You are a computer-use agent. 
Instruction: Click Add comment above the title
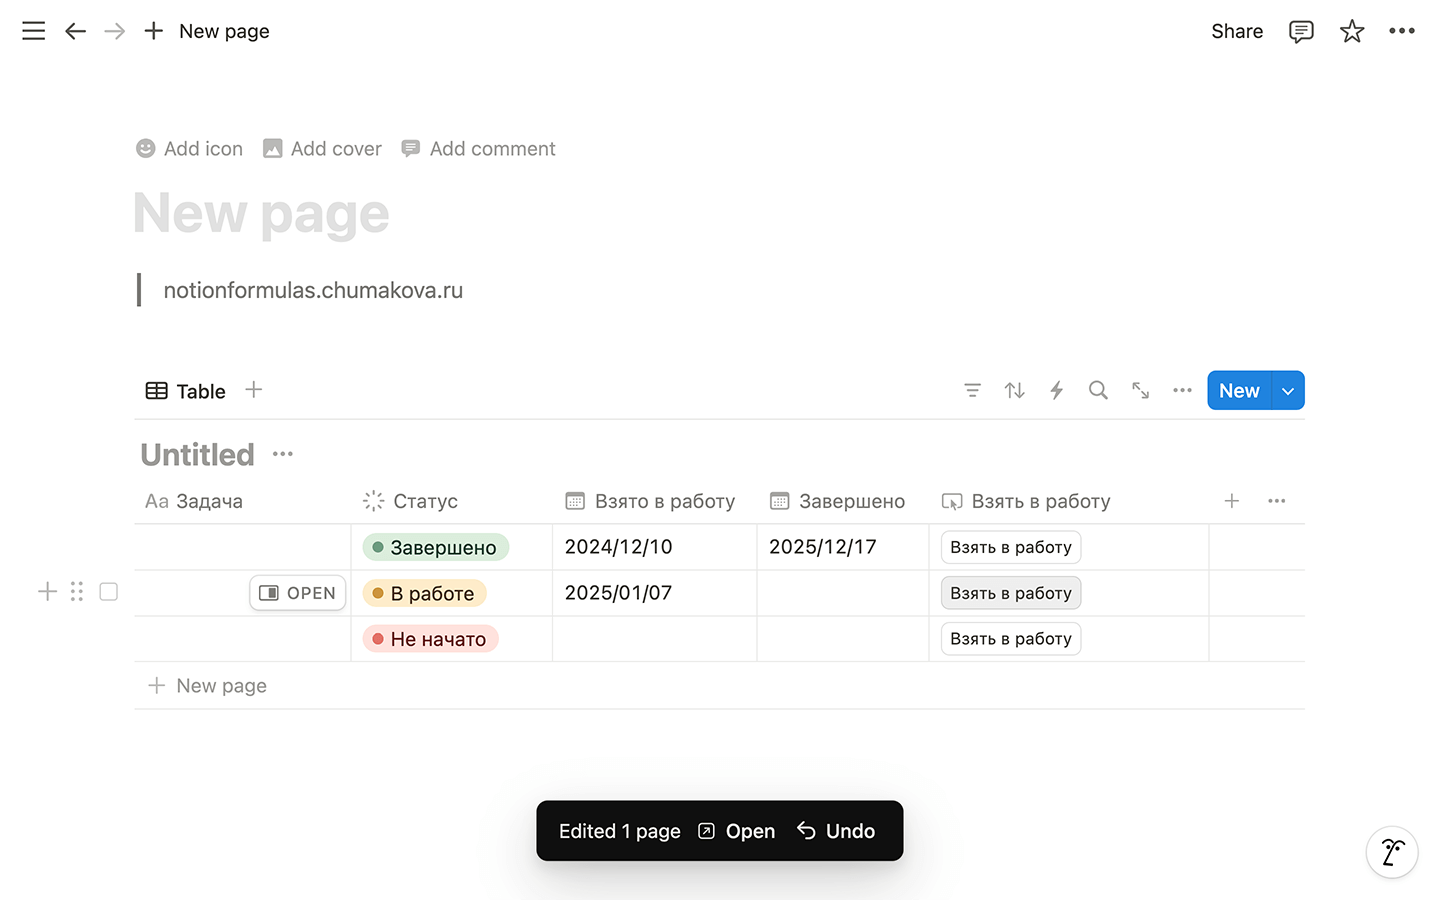(479, 149)
